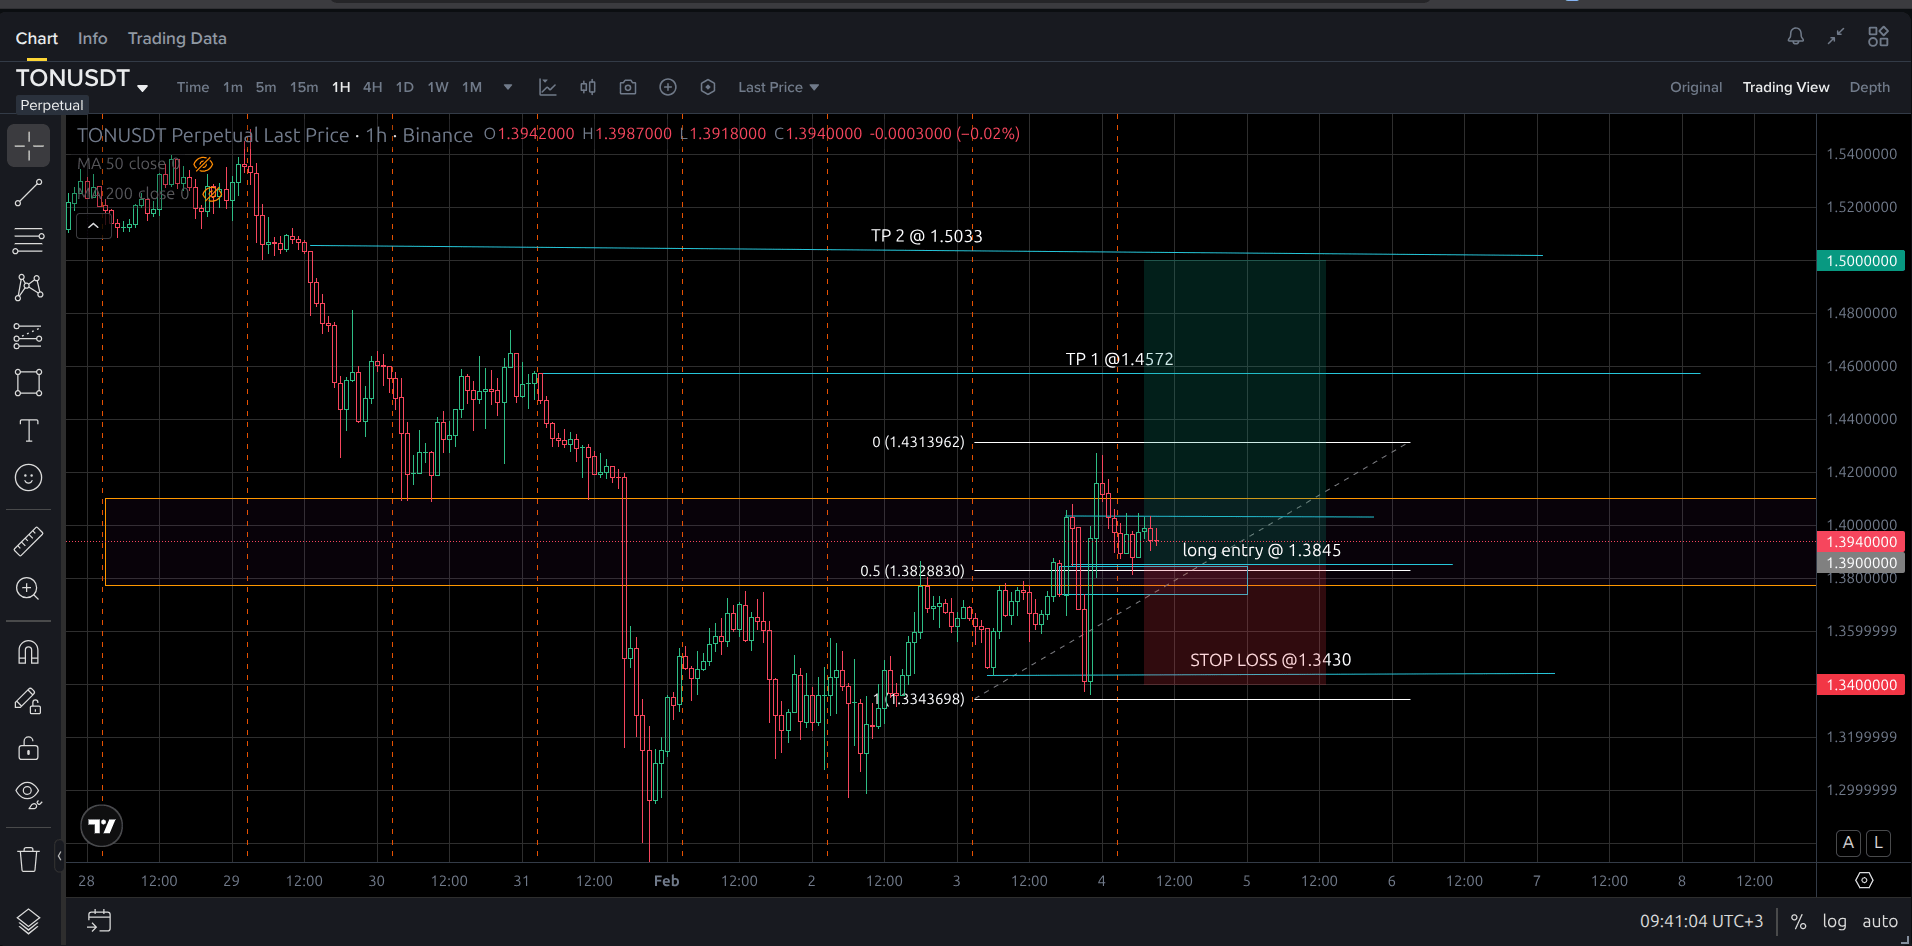This screenshot has width=1912, height=946.
Task: Open chart settings hexagon icon
Action: coord(708,87)
